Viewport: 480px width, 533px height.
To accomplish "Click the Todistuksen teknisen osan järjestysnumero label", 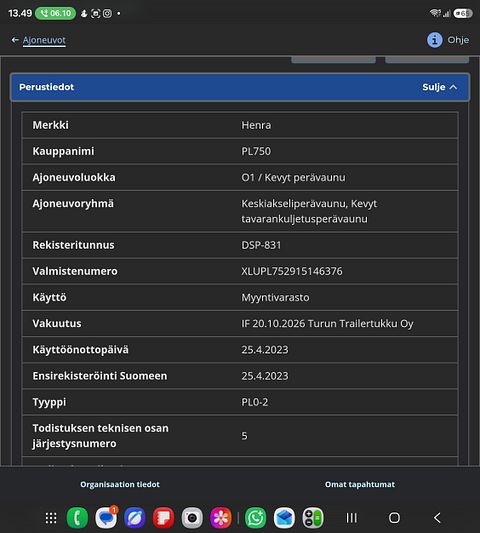I will pos(100,436).
